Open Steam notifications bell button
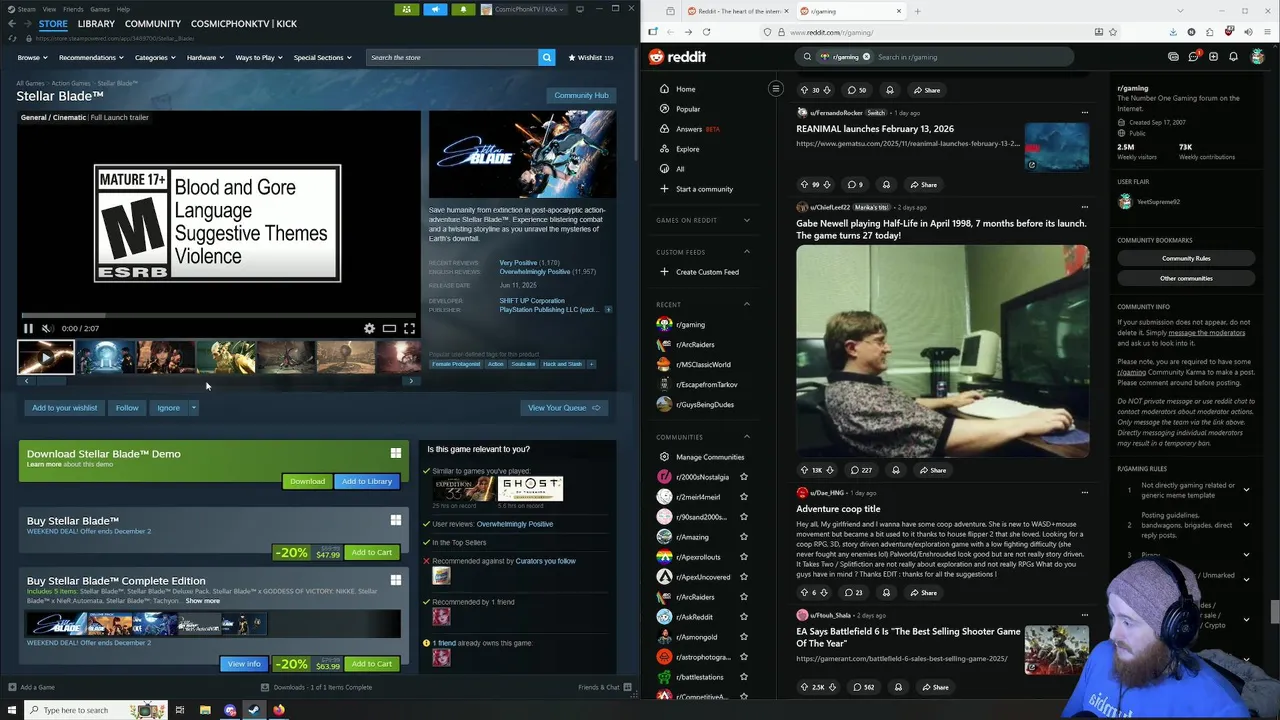Screen dimensions: 1280x720 click(463, 9)
